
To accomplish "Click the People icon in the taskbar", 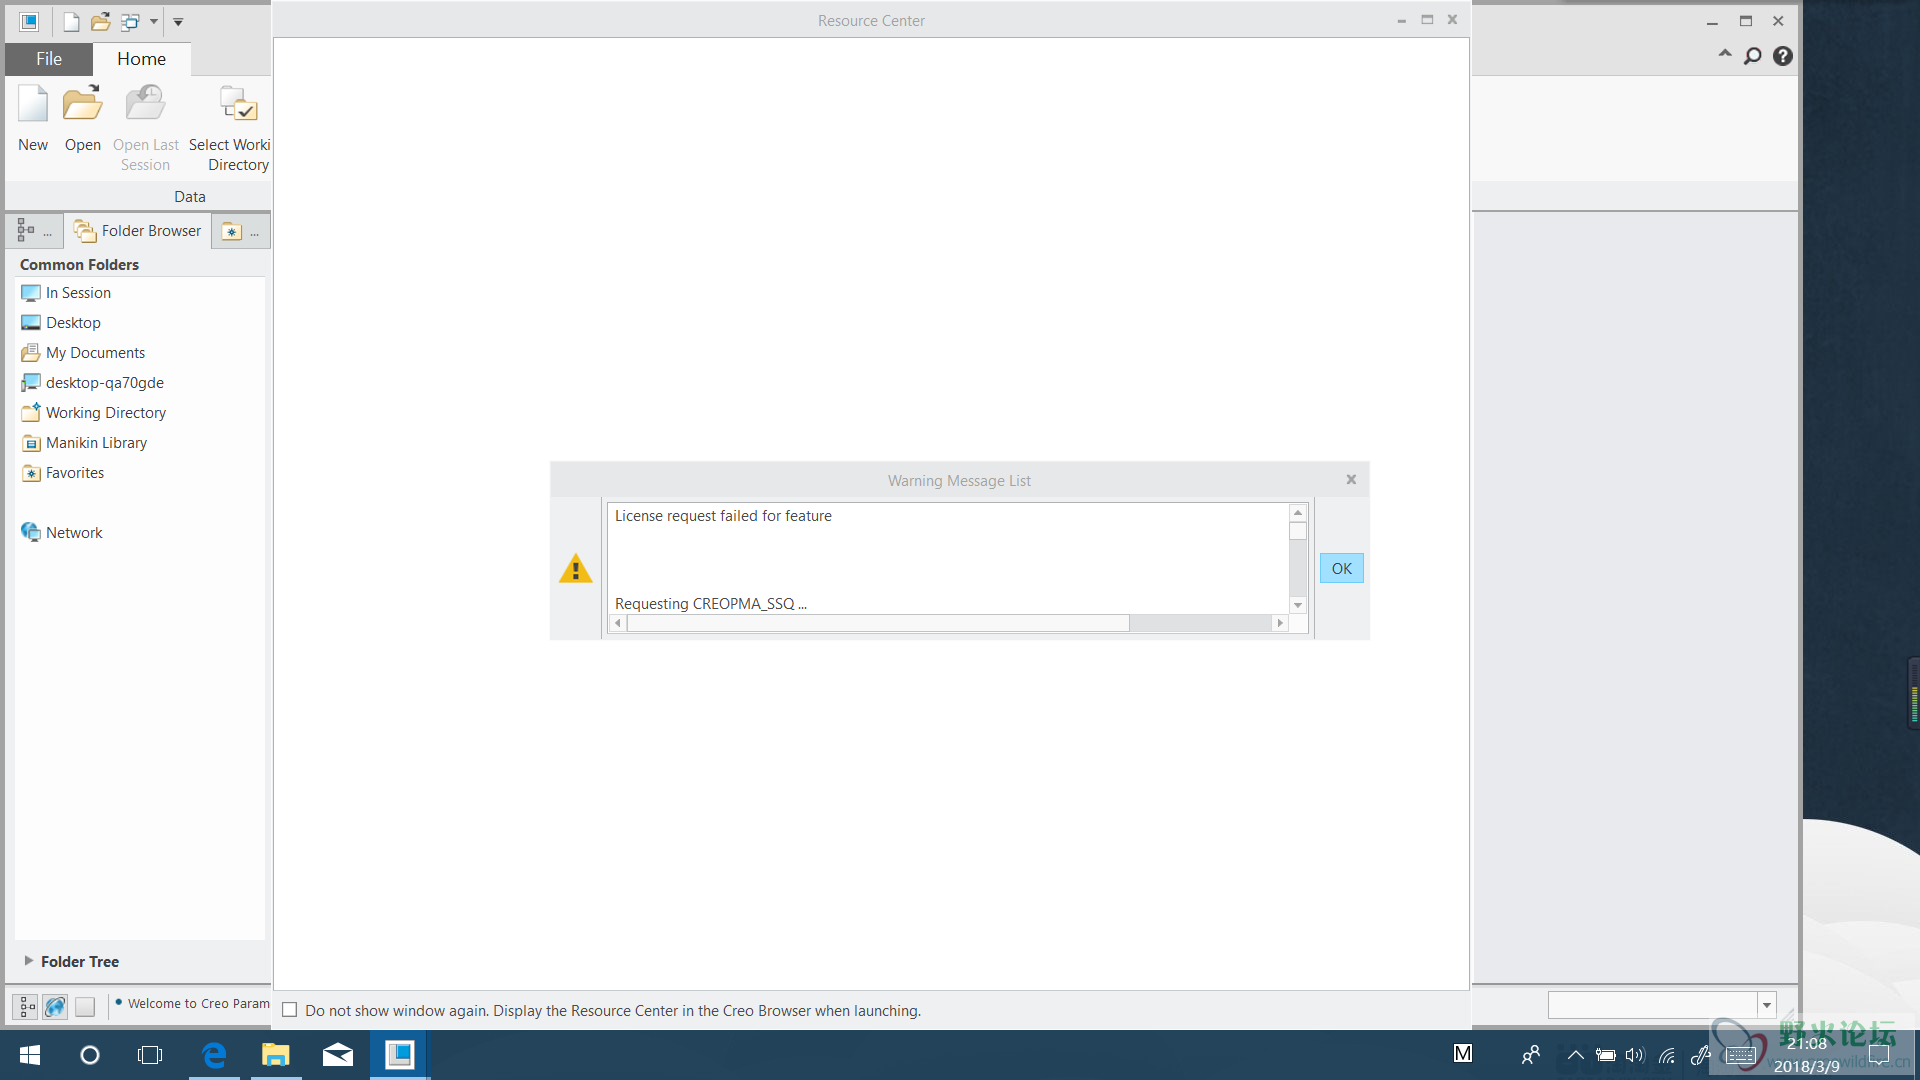I will click(1530, 1055).
